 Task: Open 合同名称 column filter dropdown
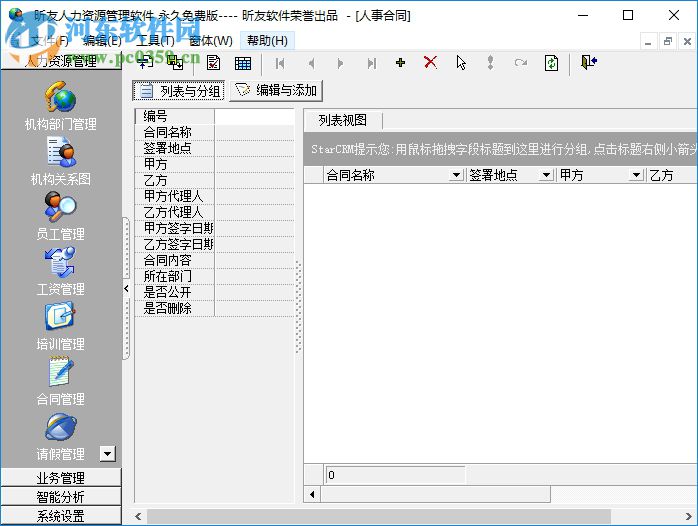[456, 175]
